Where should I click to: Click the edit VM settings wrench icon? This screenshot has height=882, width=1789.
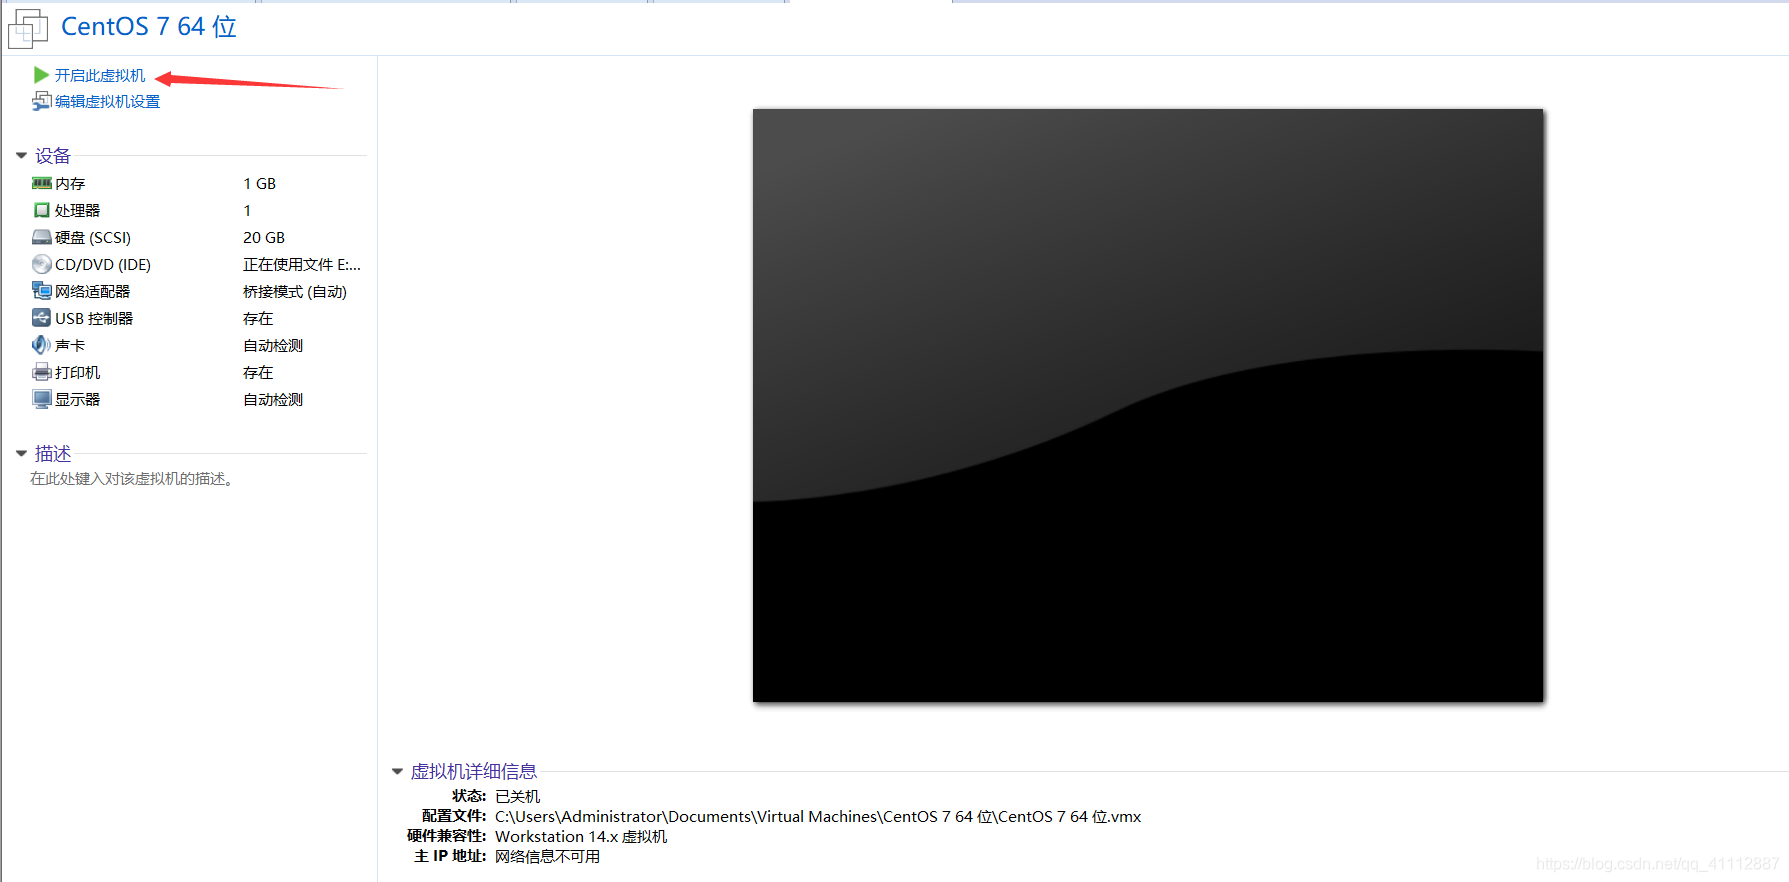point(41,101)
